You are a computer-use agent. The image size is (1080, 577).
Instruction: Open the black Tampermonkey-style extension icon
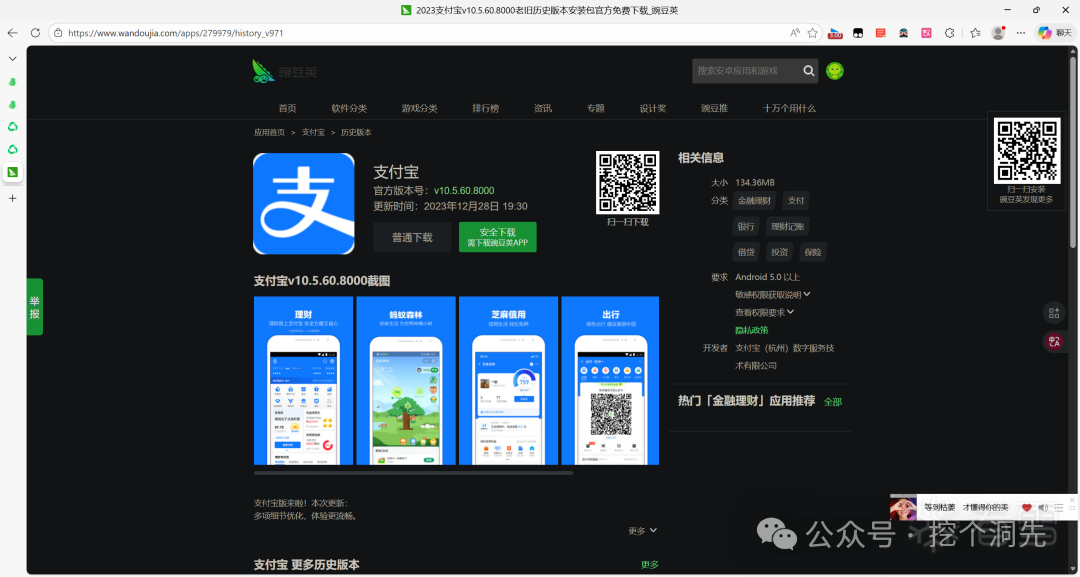click(858, 32)
